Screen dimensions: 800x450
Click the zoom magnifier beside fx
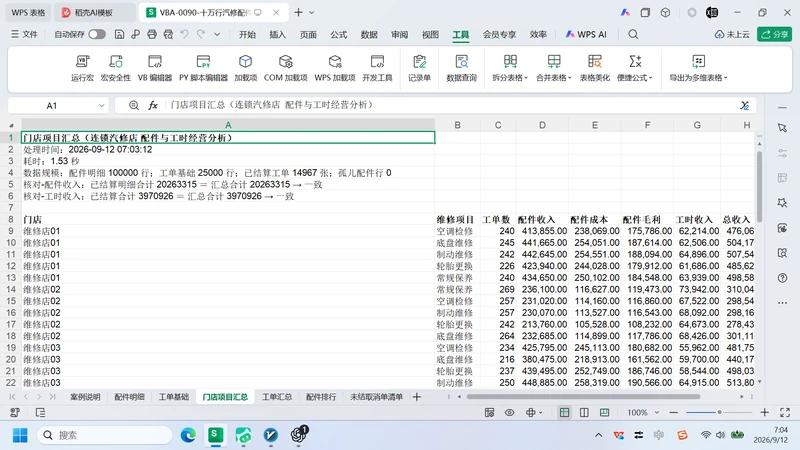tap(134, 105)
